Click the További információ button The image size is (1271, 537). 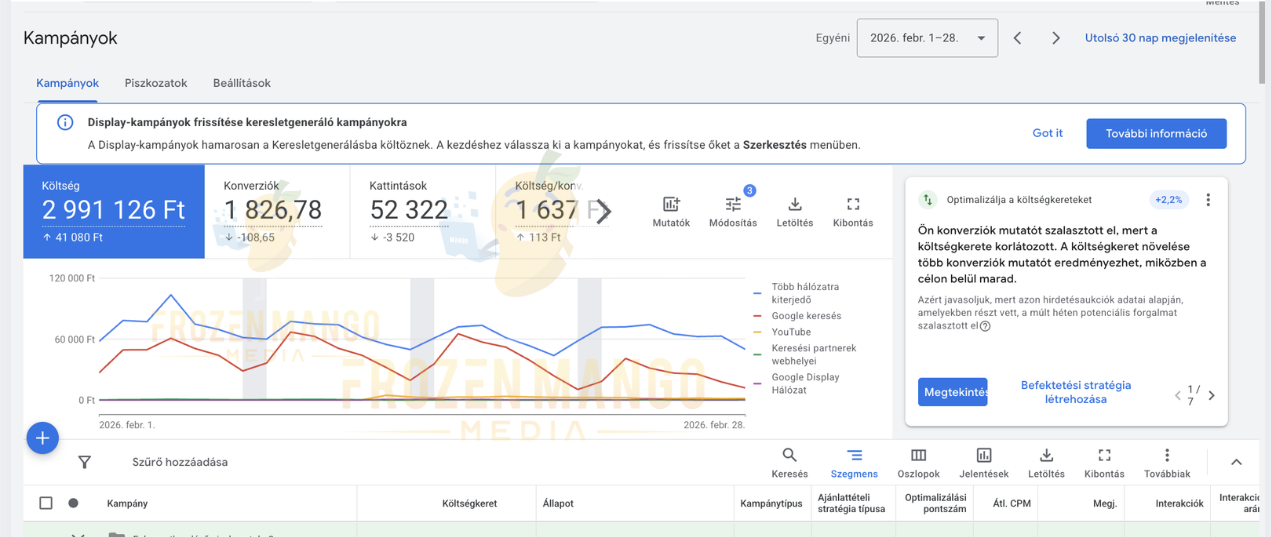[1156, 133]
